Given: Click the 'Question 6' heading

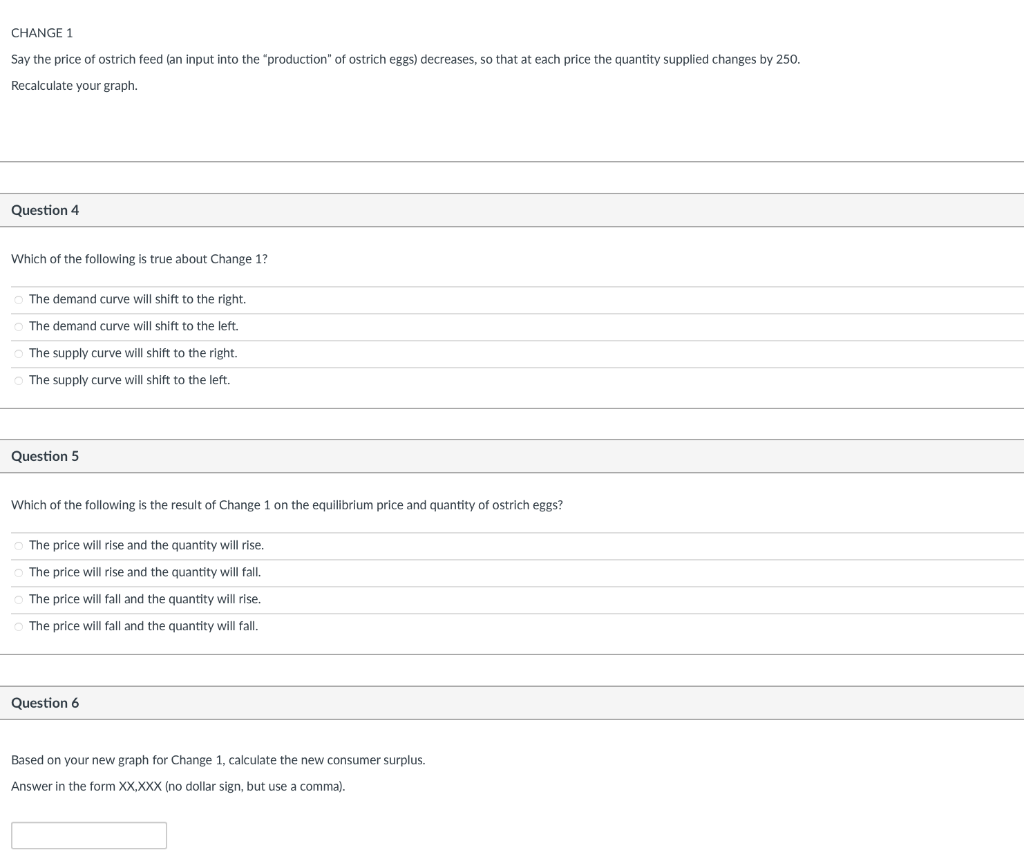Looking at the screenshot, I should coord(45,703).
